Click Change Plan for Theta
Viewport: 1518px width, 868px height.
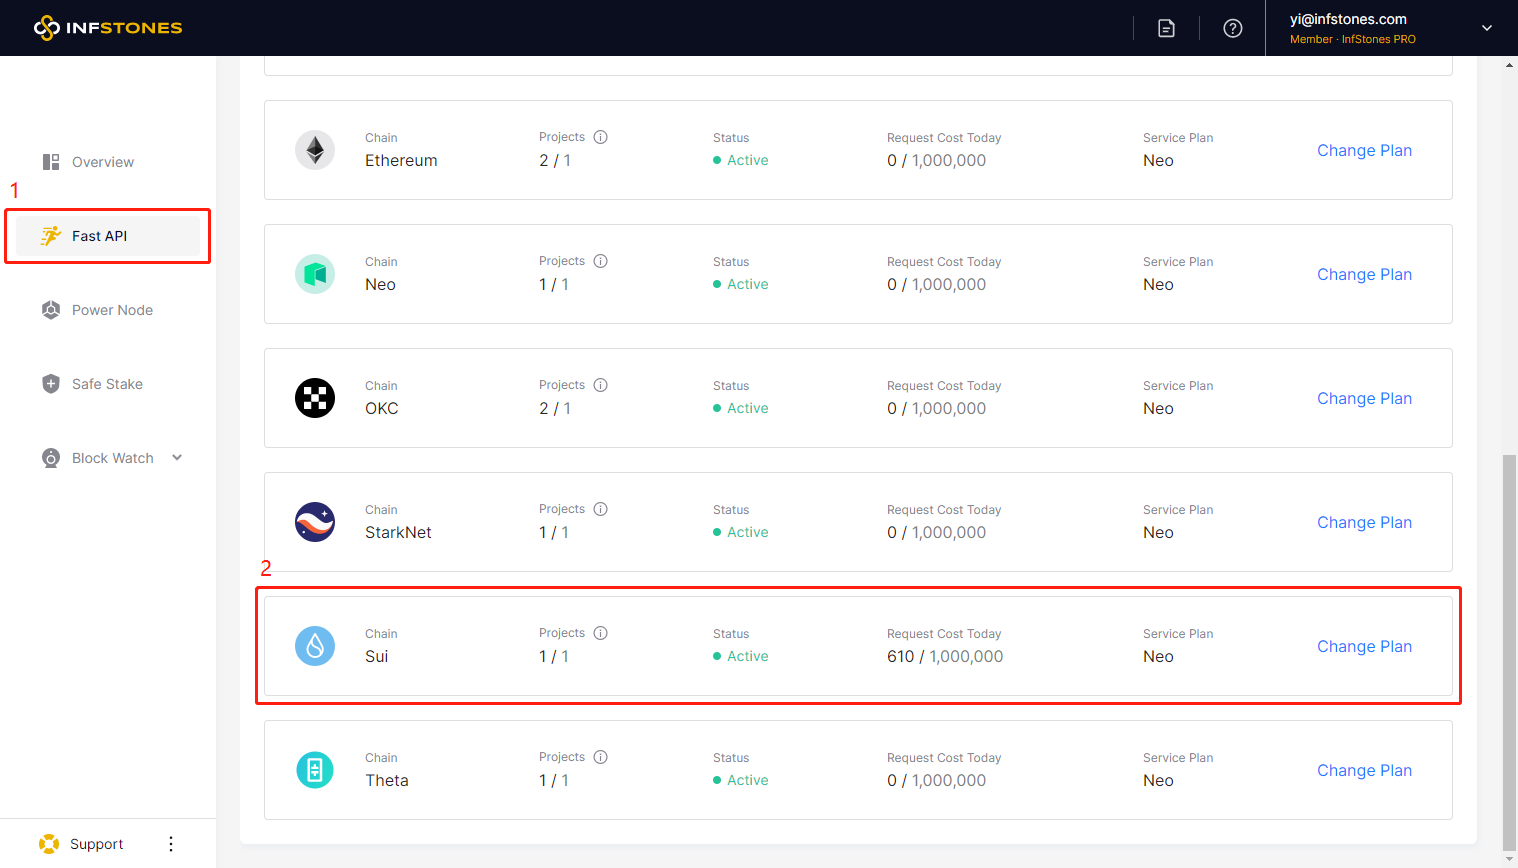click(1364, 770)
